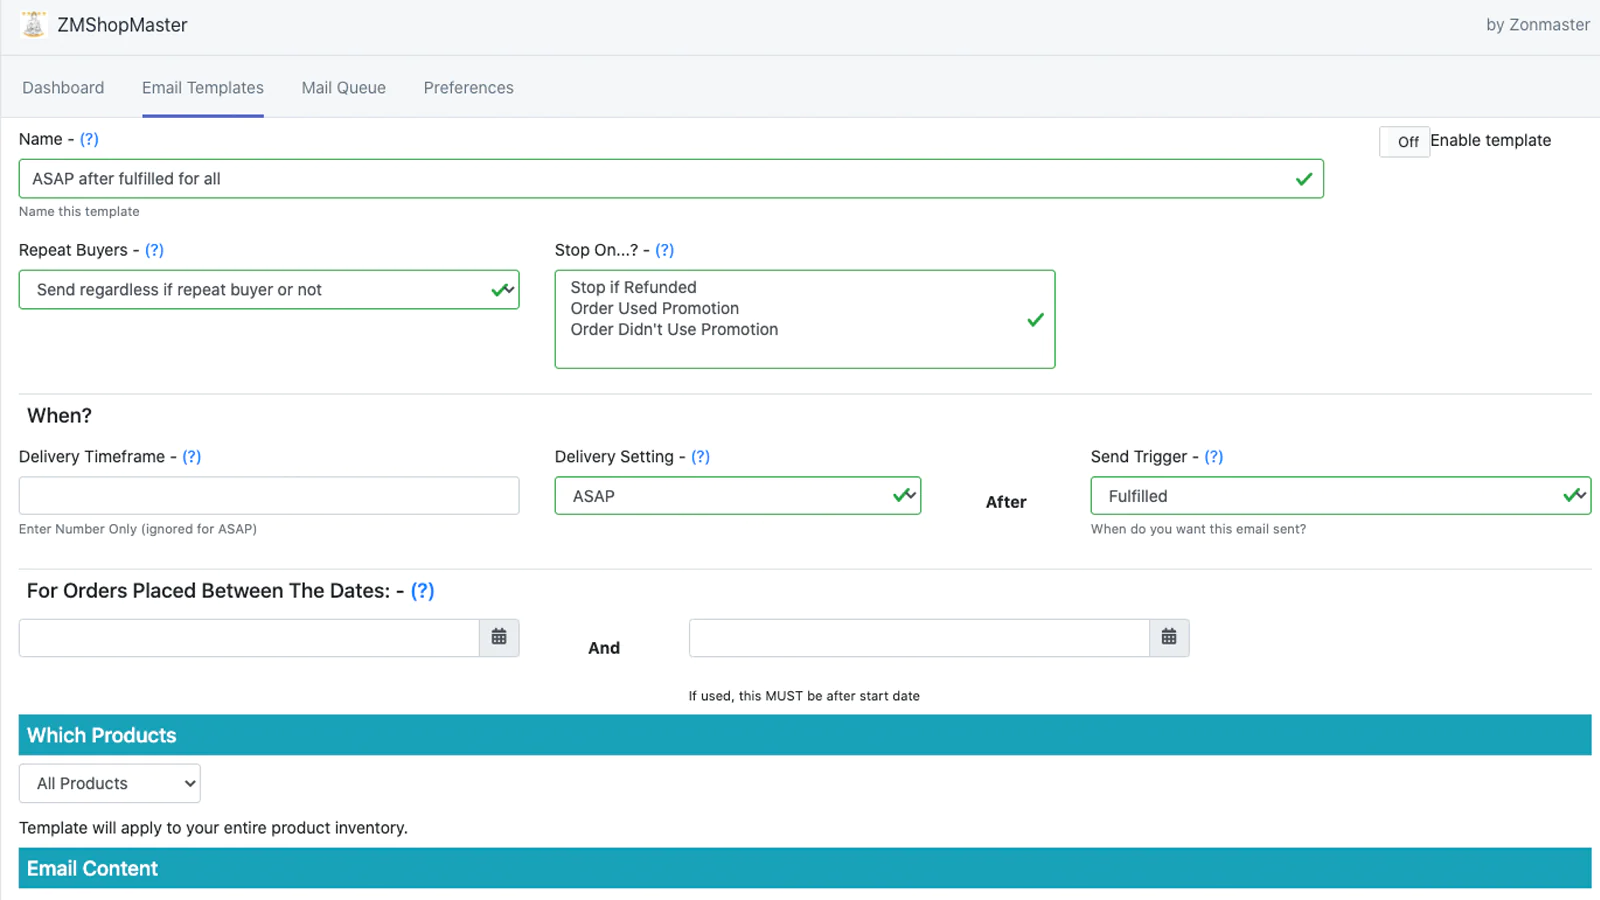Click 'Enter Number Only (ignored for ASAP)' hint
This screenshot has width=1600, height=900.
click(138, 529)
